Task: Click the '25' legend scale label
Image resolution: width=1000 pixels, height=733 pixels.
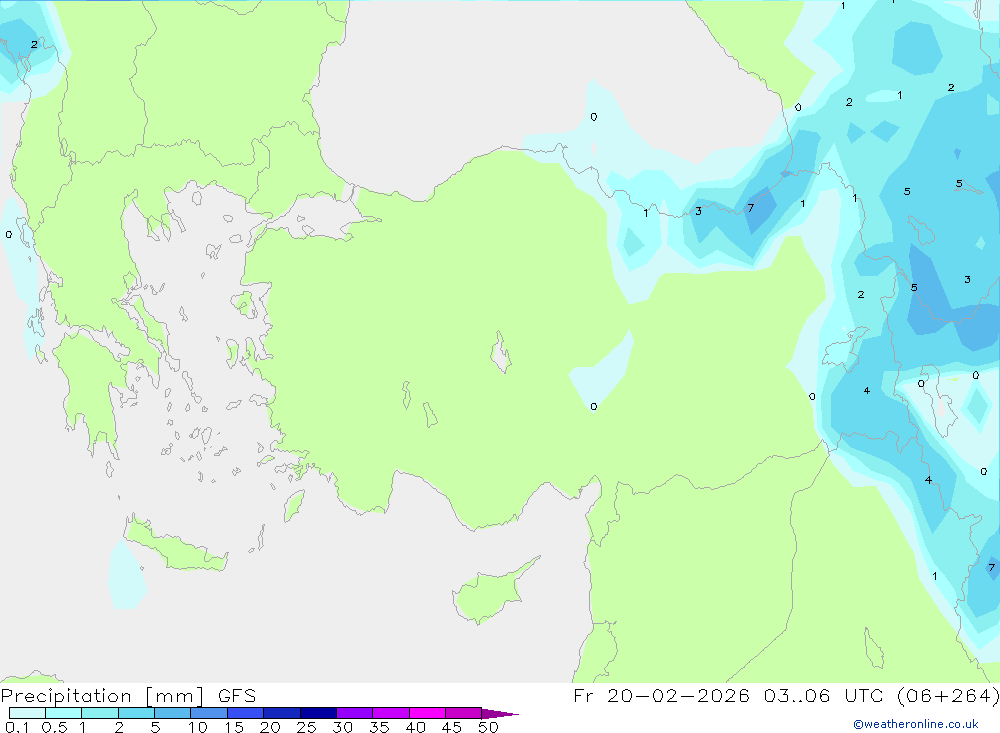Action: click(306, 727)
